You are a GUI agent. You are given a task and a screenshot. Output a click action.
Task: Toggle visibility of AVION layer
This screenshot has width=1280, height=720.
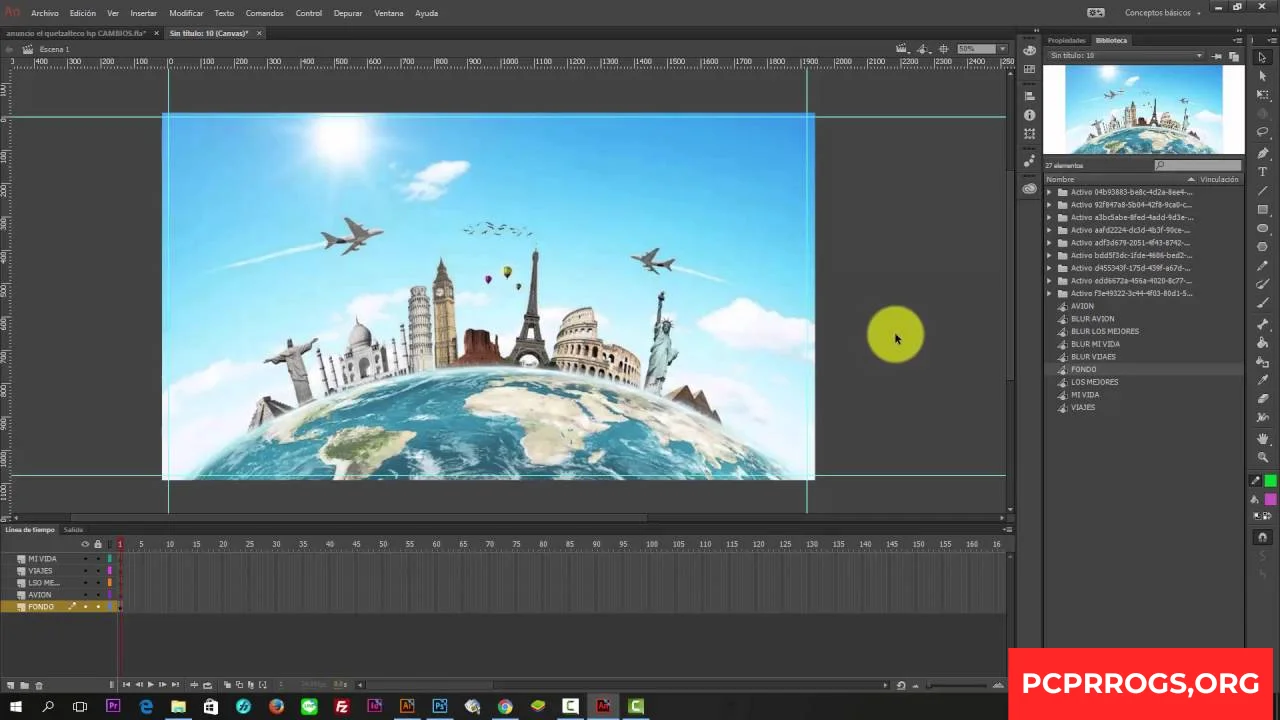click(x=85, y=595)
